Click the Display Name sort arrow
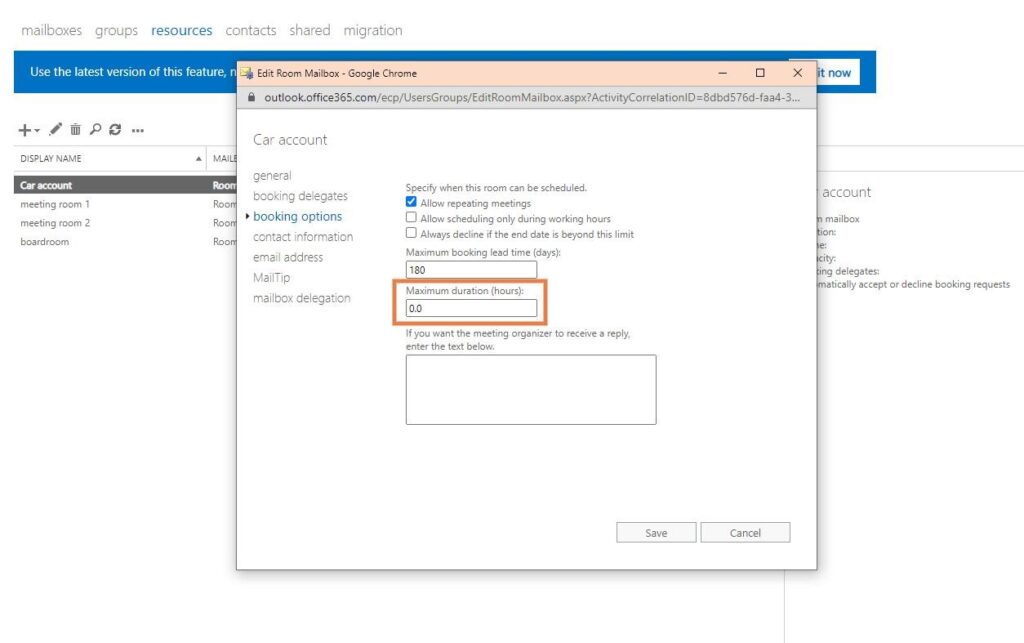Screen dimensions: 1024x643 click(x=200, y=157)
